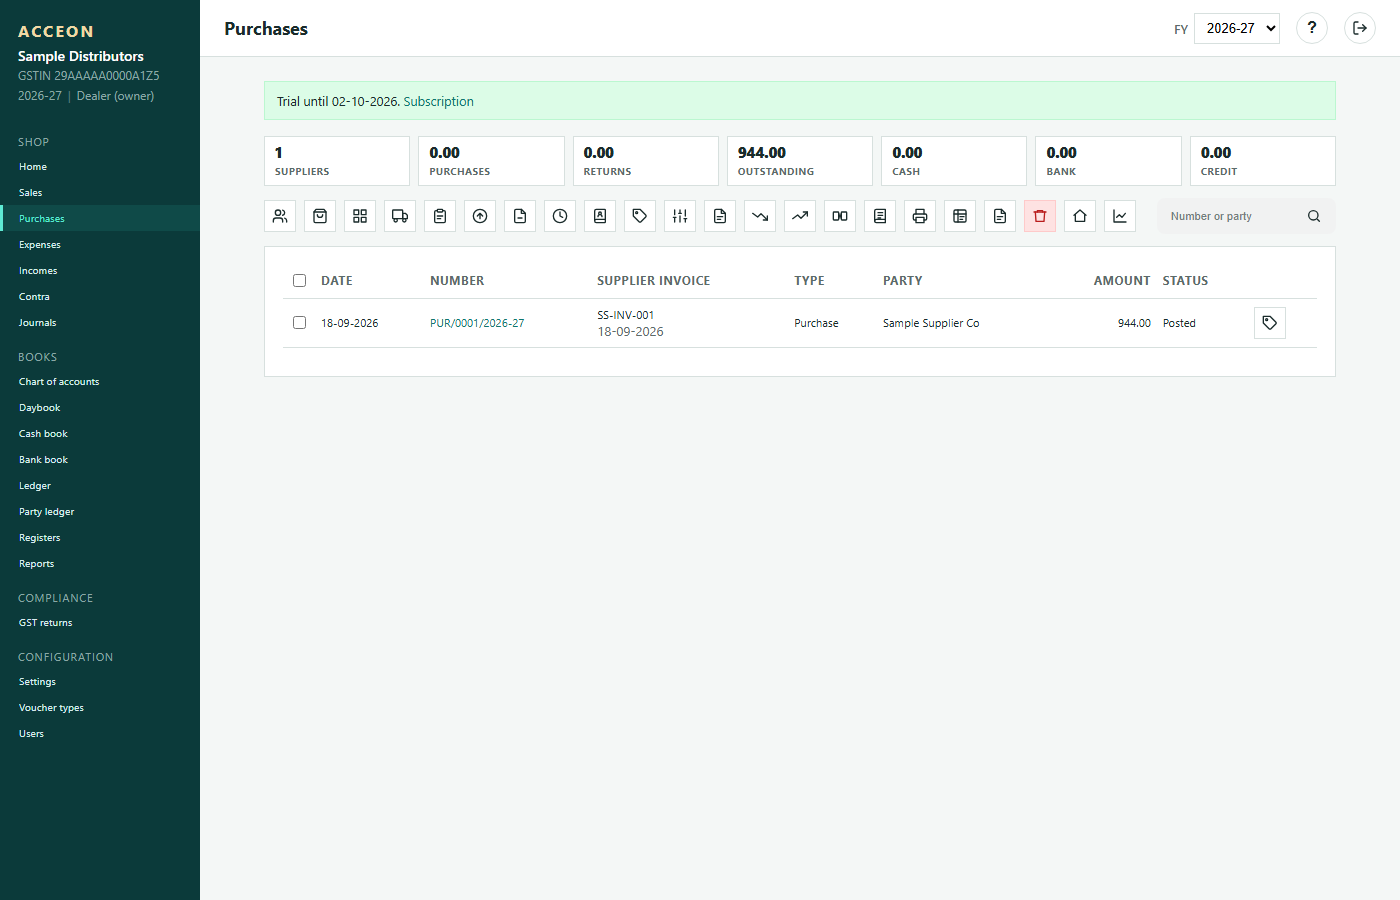Screen dimensions: 1400x900
Task: Click the Posted status text
Action: [1179, 323]
